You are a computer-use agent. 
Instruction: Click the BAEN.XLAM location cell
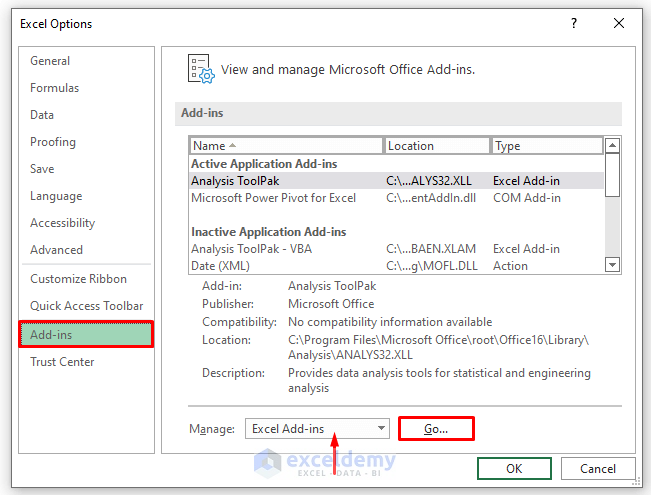pyautogui.click(x=431, y=249)
